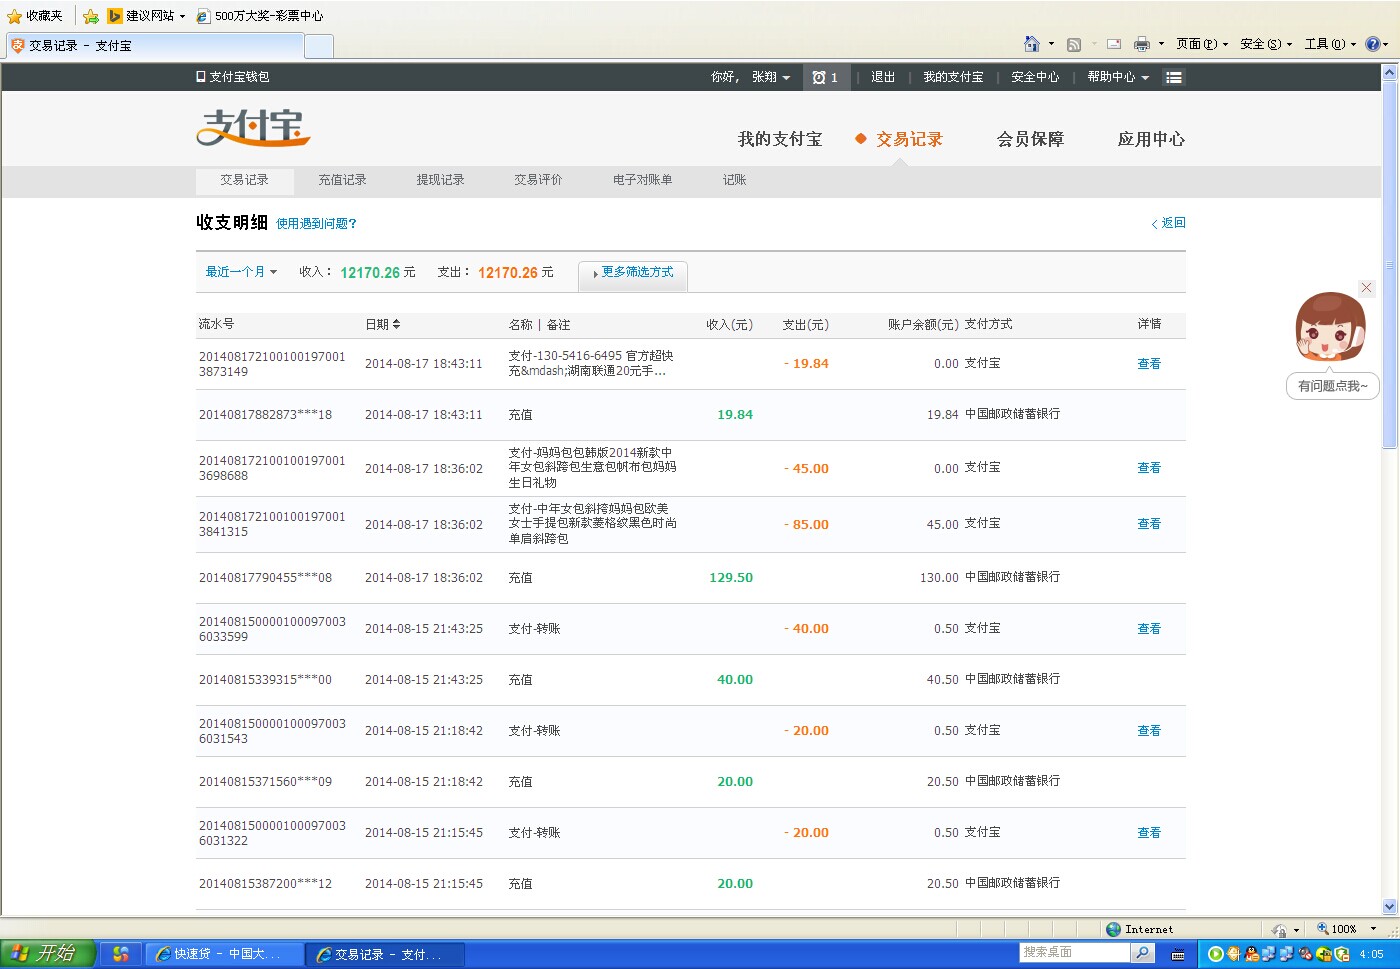Click the help question mark icon
Screen dimensions: 1400x969
[1372, 44]
